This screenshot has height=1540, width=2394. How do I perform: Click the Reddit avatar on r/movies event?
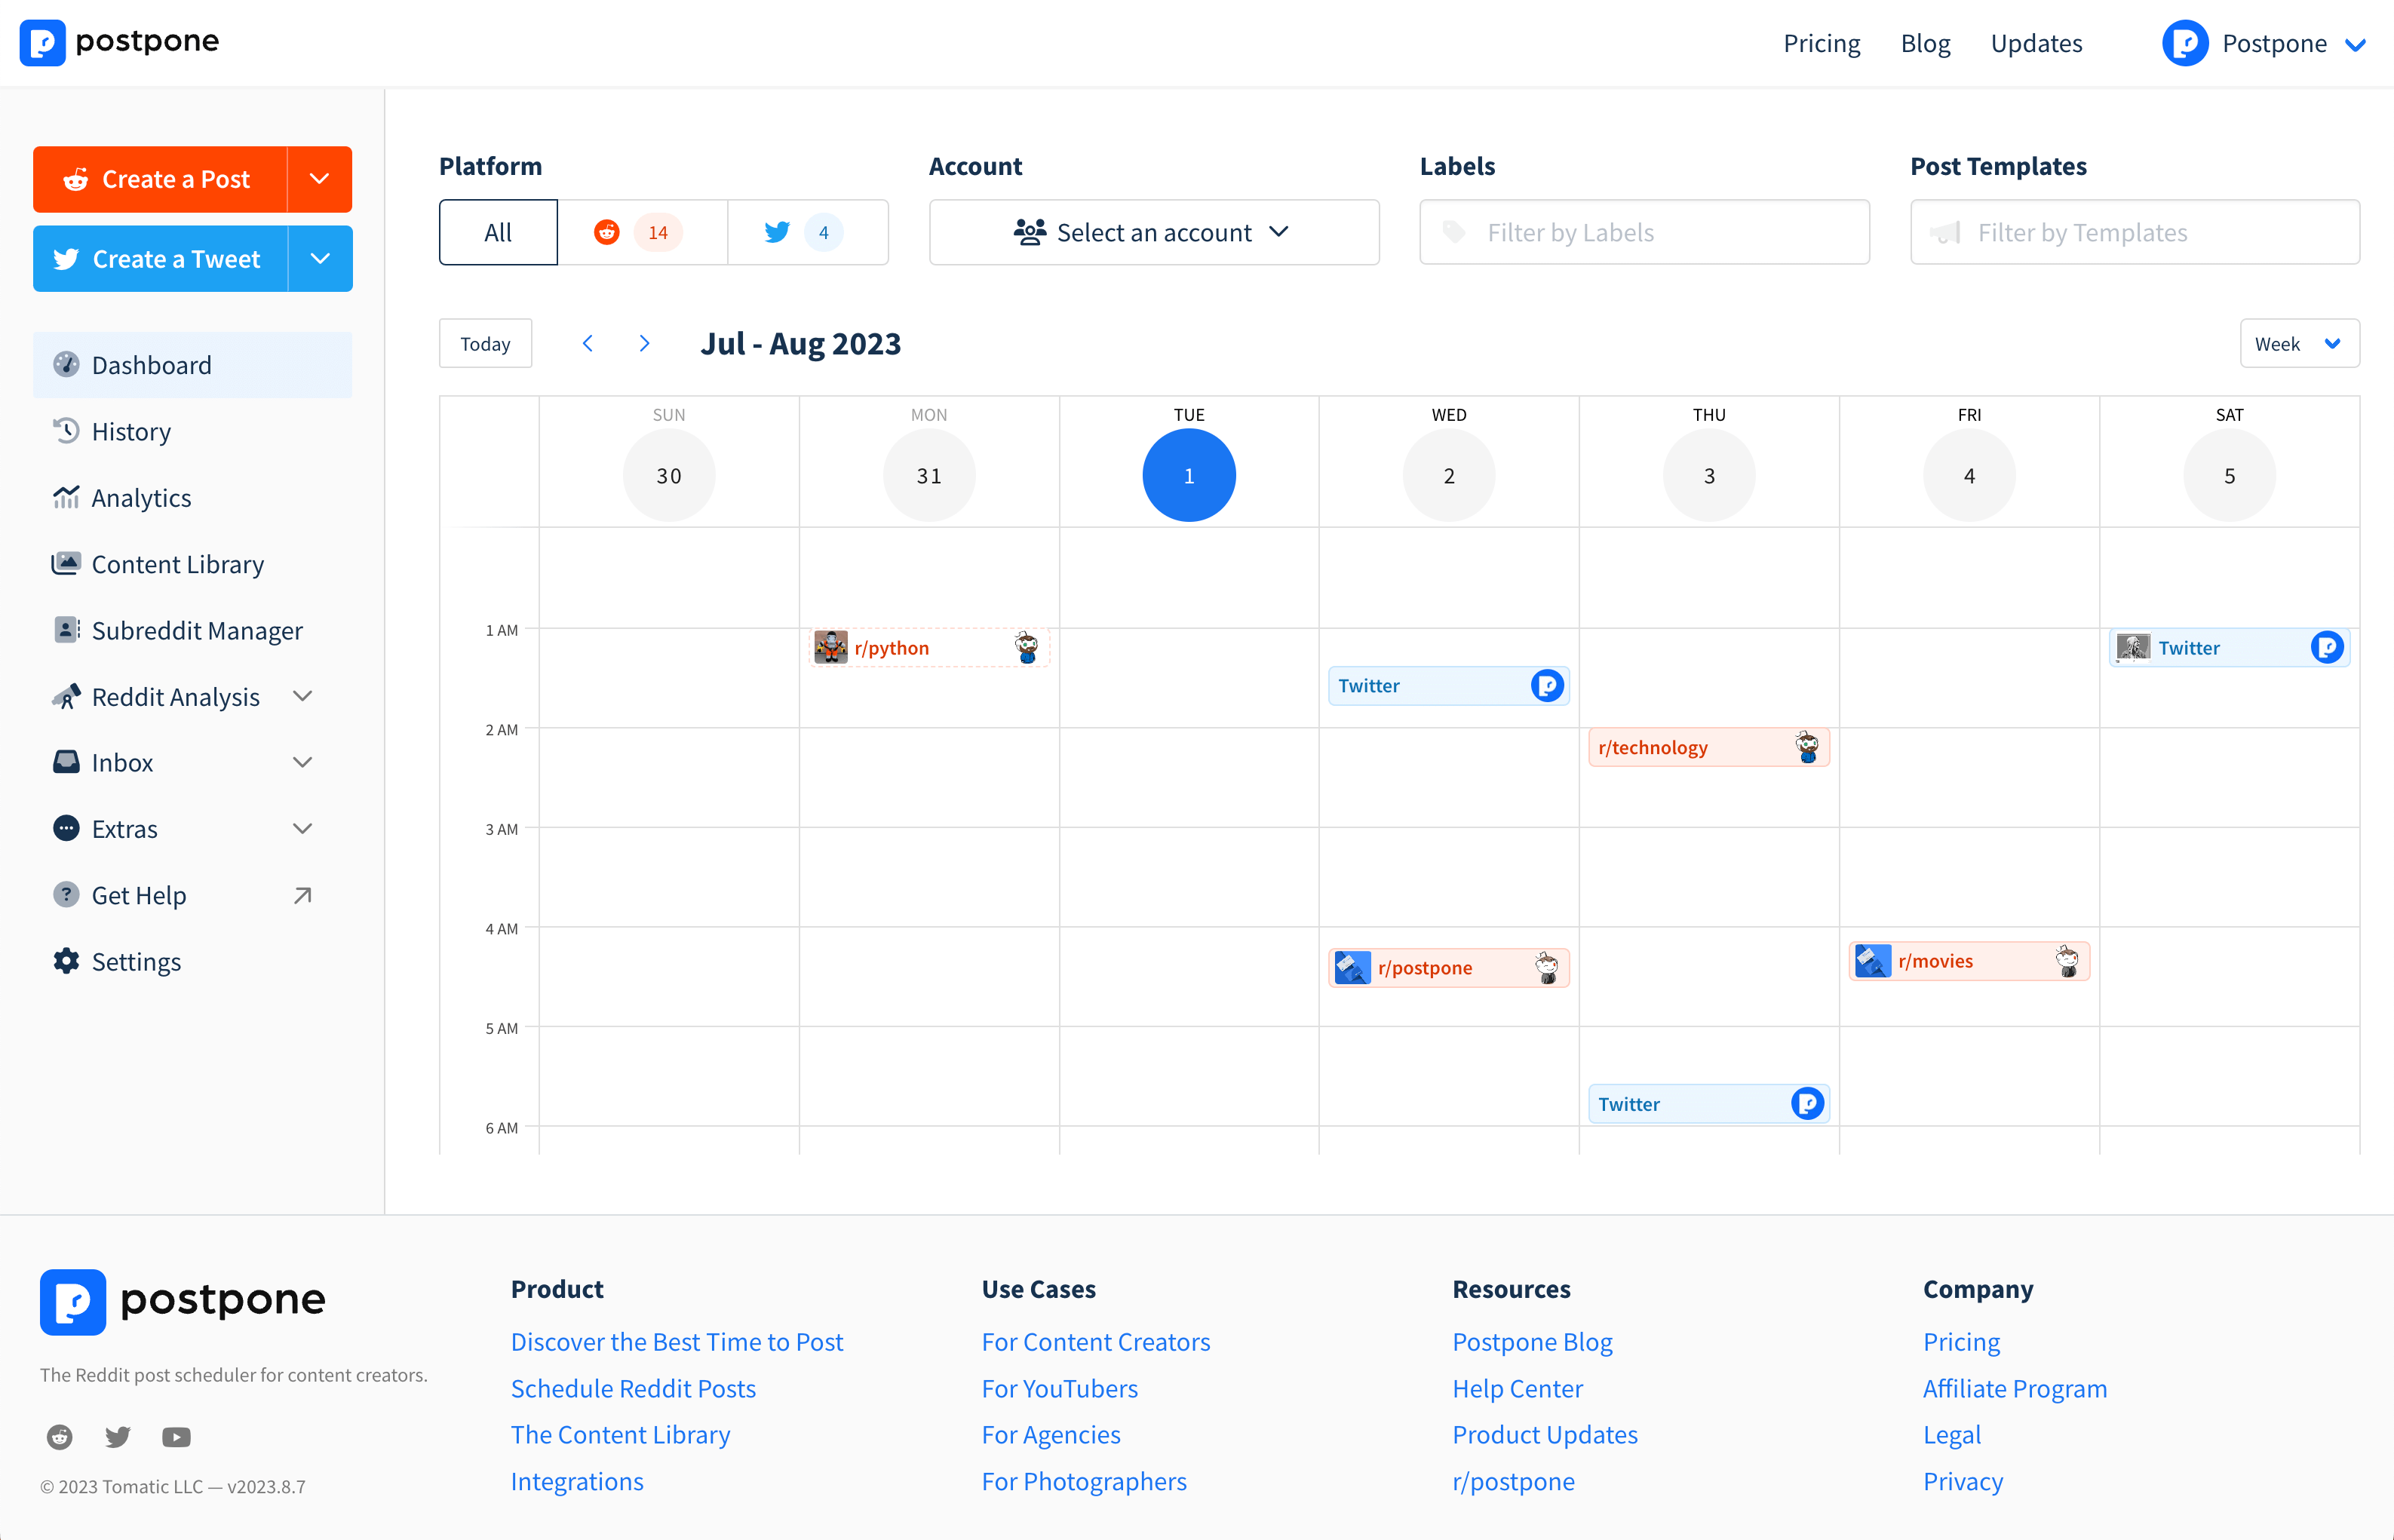click(x=2067, y=961)
